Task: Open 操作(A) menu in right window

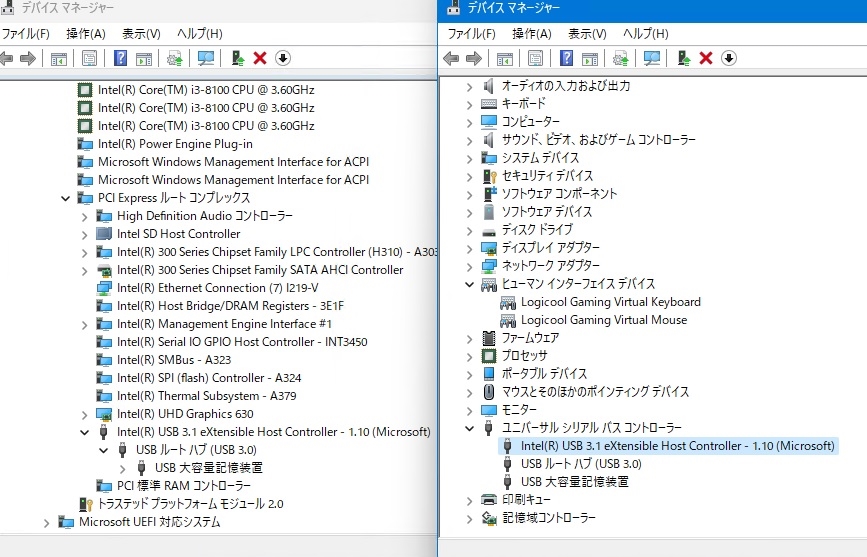Action: click(531, 34)
